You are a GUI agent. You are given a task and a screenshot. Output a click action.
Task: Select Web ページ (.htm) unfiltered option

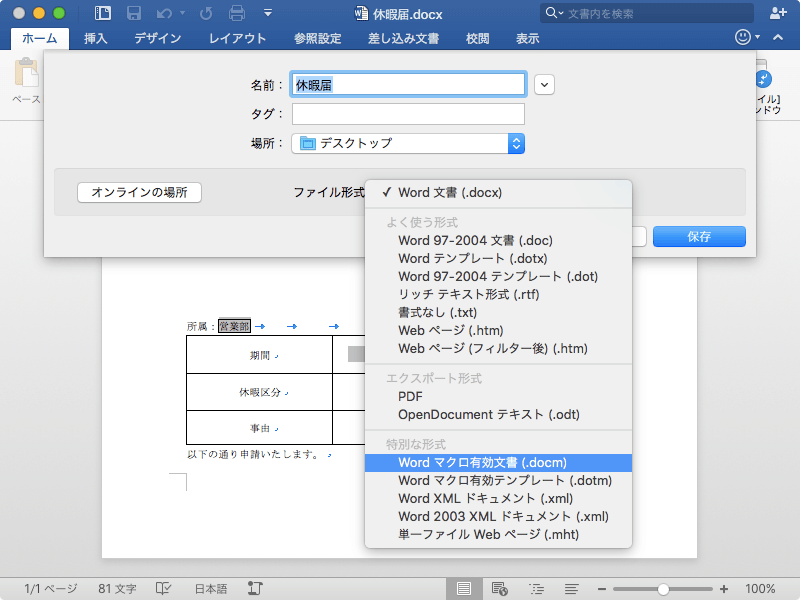click(x=498, y=331)
